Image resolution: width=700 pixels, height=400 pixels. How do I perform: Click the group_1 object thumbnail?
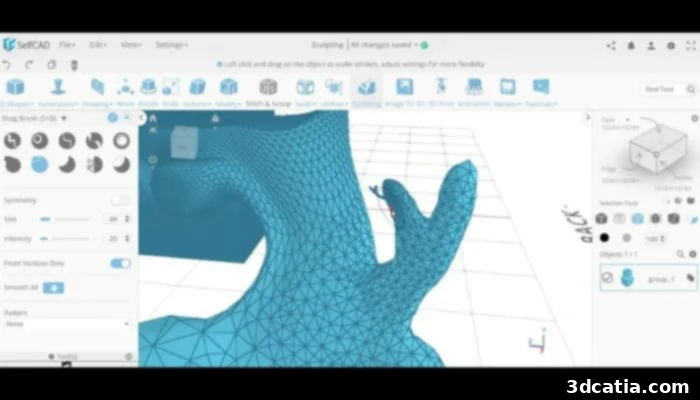(x=627, y=278)
